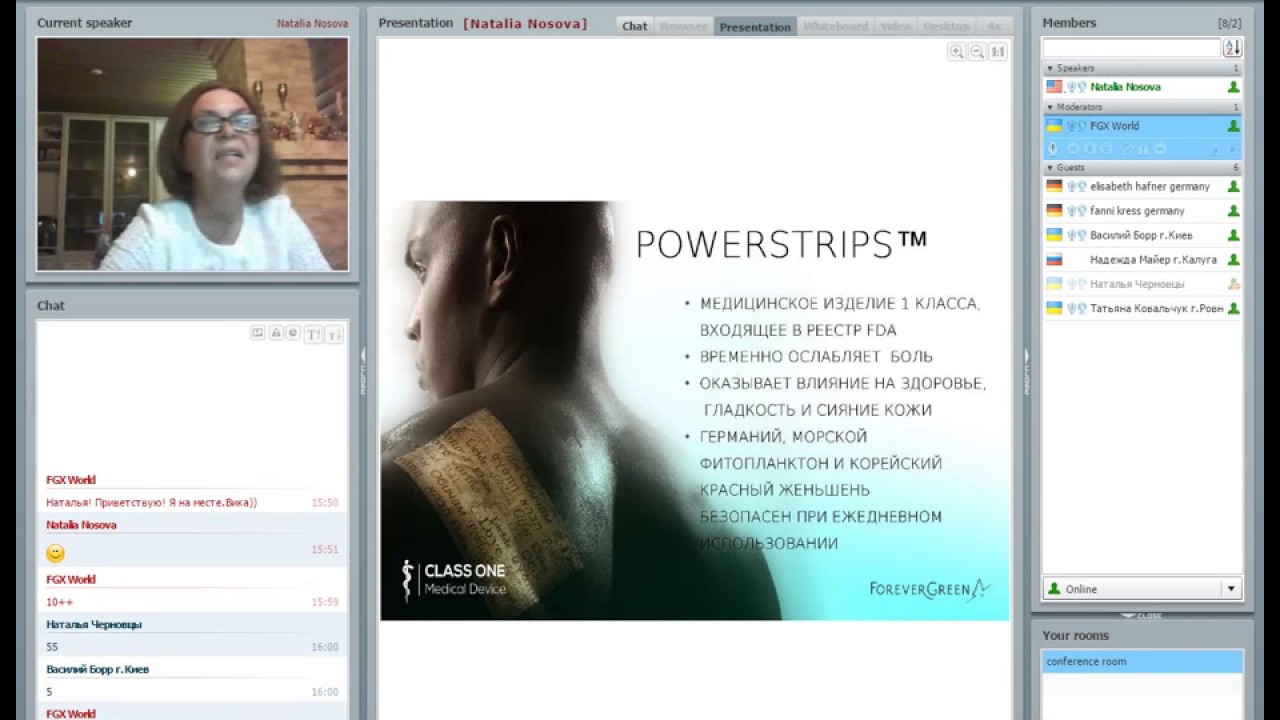Image resolution: width=1280 pixels, height=720 pixels.
Task: Click headset icon beside fanni kress
Action: 1076,211
